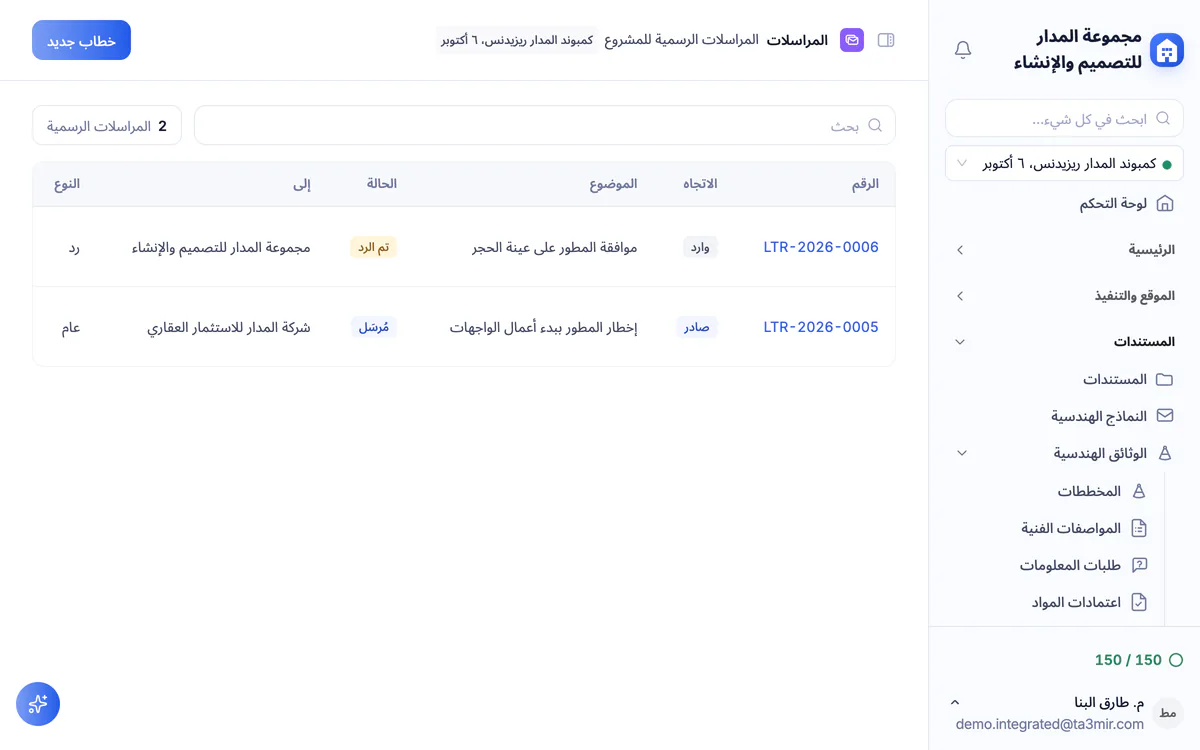Click the purple correspondence module icon

(852, 40)
